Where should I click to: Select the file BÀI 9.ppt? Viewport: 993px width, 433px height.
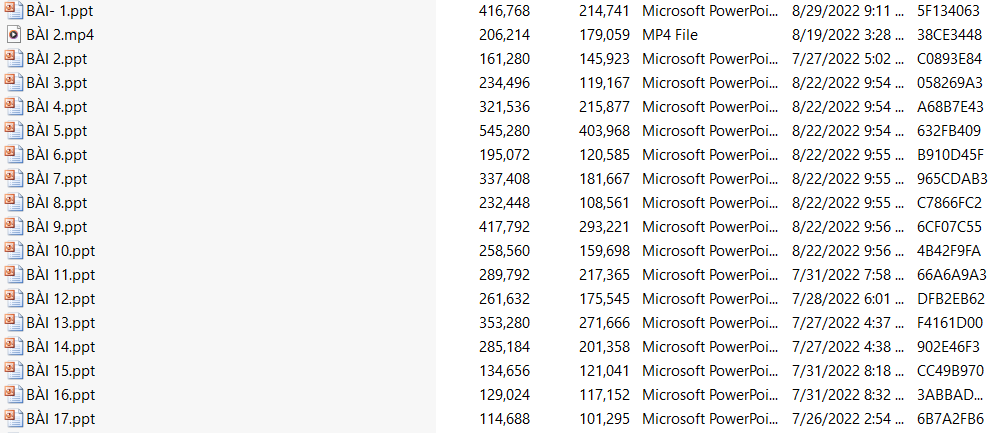pyautogui.click(x=57, y=226)
